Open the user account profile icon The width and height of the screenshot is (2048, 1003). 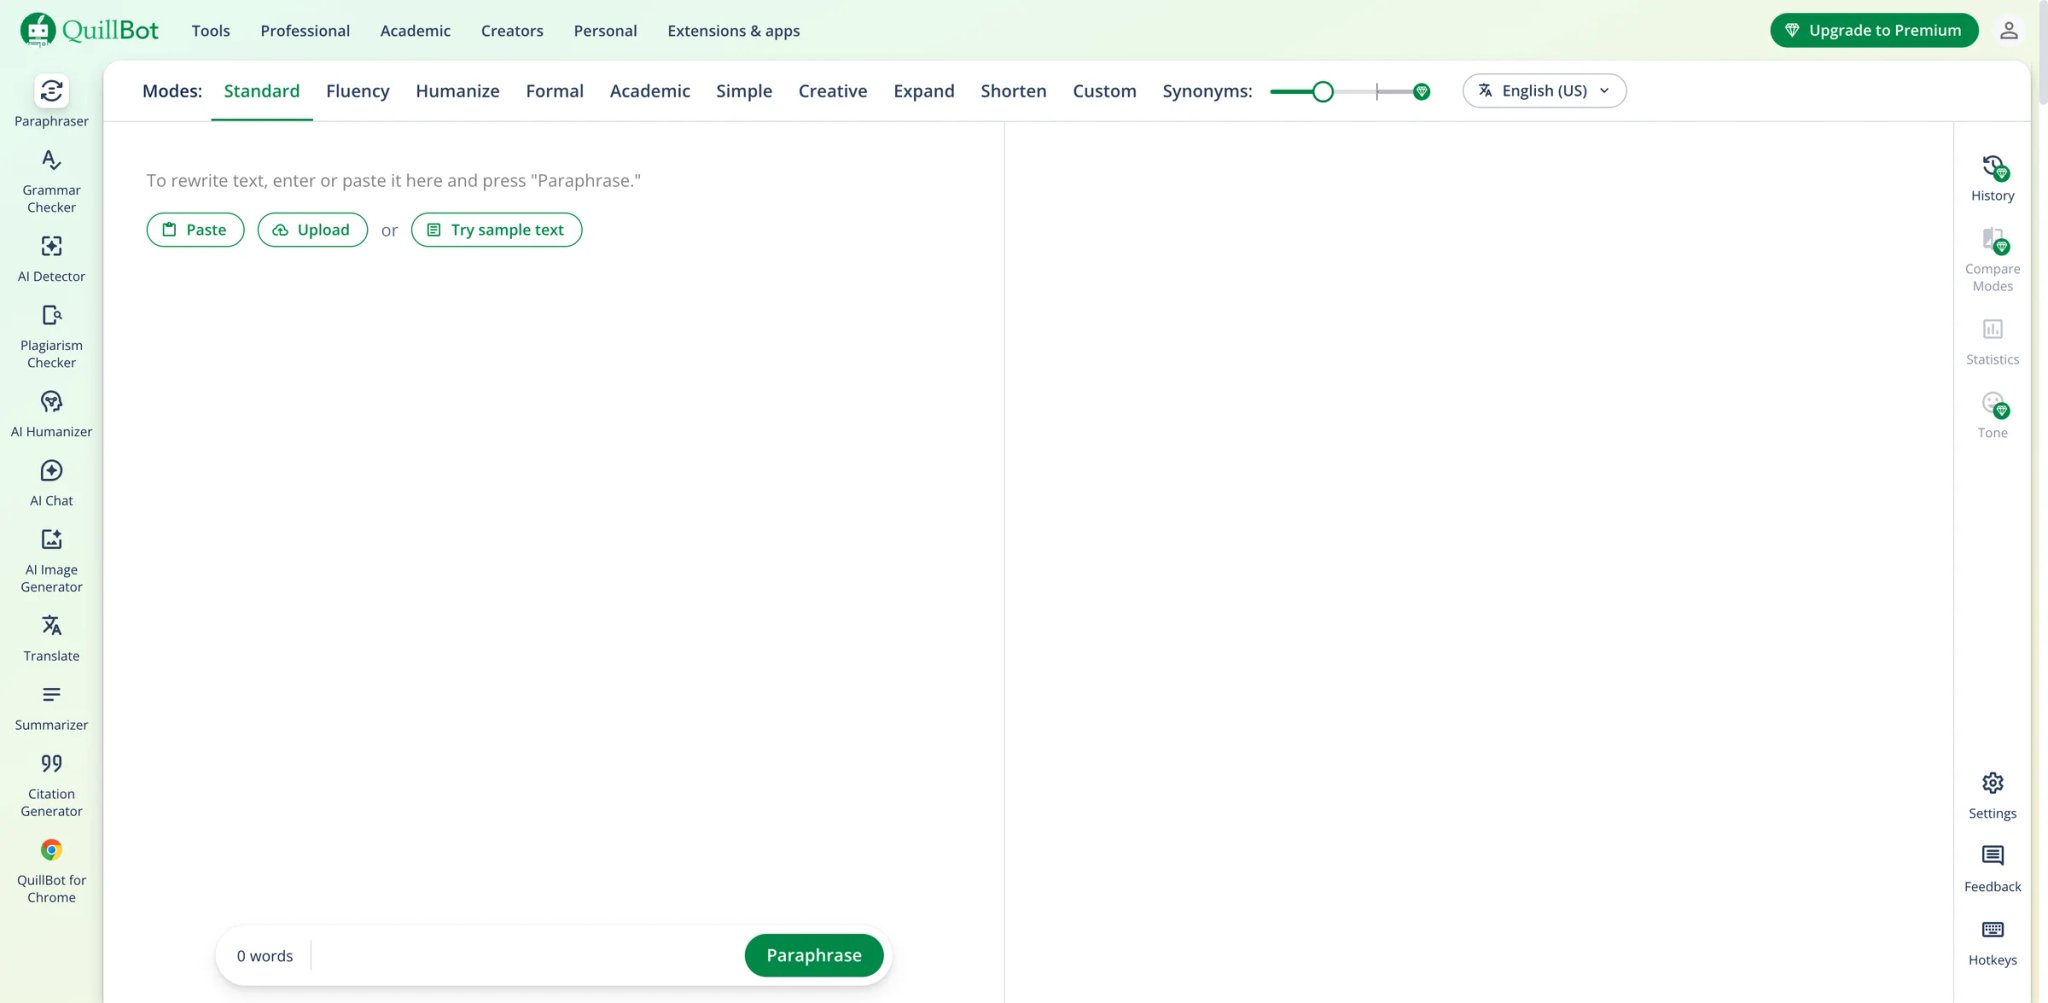tap(2008, 30)
